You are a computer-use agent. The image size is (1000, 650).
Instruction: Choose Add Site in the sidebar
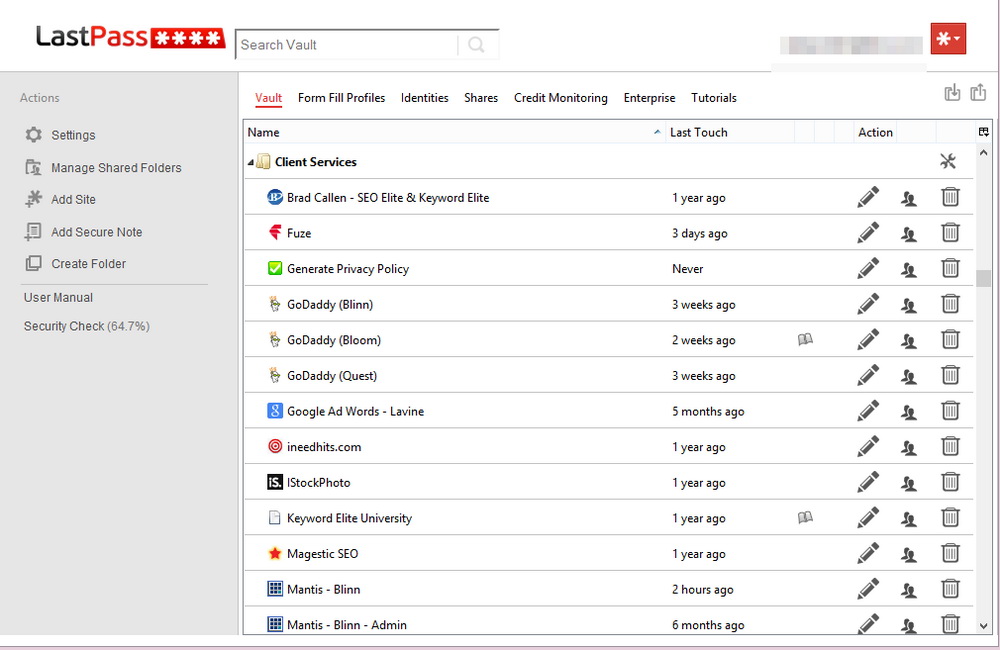tap(61, 200)
